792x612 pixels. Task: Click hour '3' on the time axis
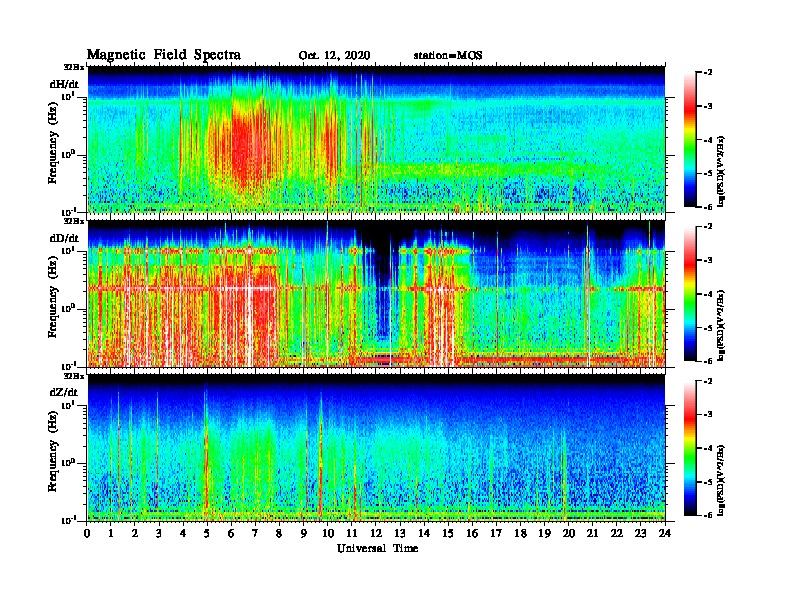point(159,533)
